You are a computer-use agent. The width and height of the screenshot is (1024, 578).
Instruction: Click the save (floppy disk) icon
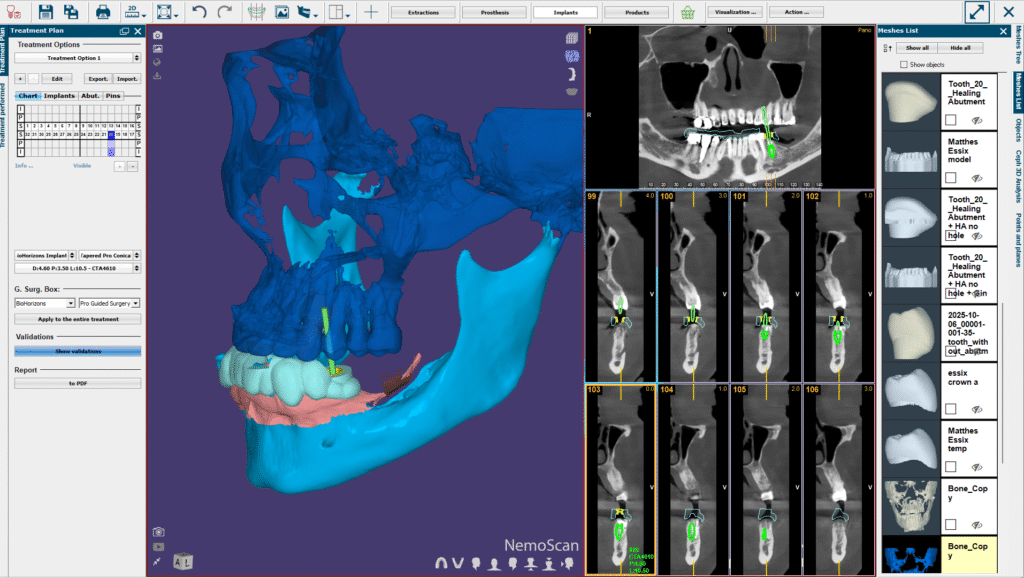pos(45,12)
